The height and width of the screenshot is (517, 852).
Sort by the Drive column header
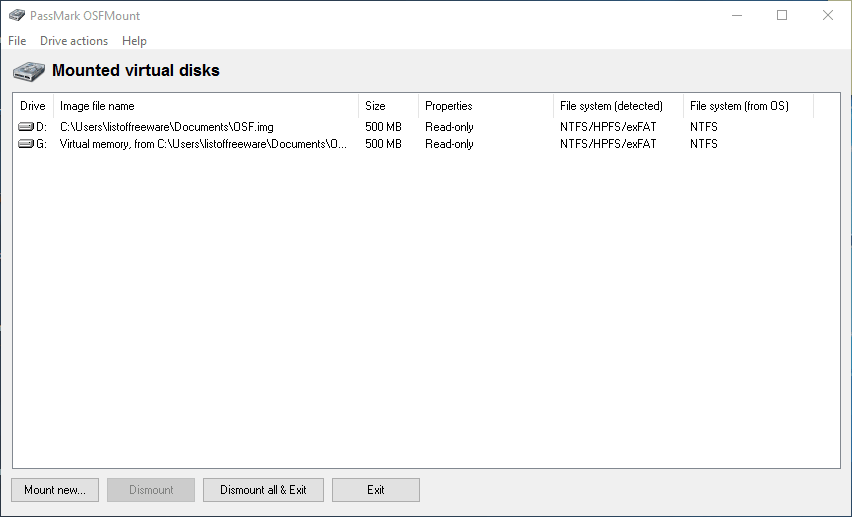(33, 106)
